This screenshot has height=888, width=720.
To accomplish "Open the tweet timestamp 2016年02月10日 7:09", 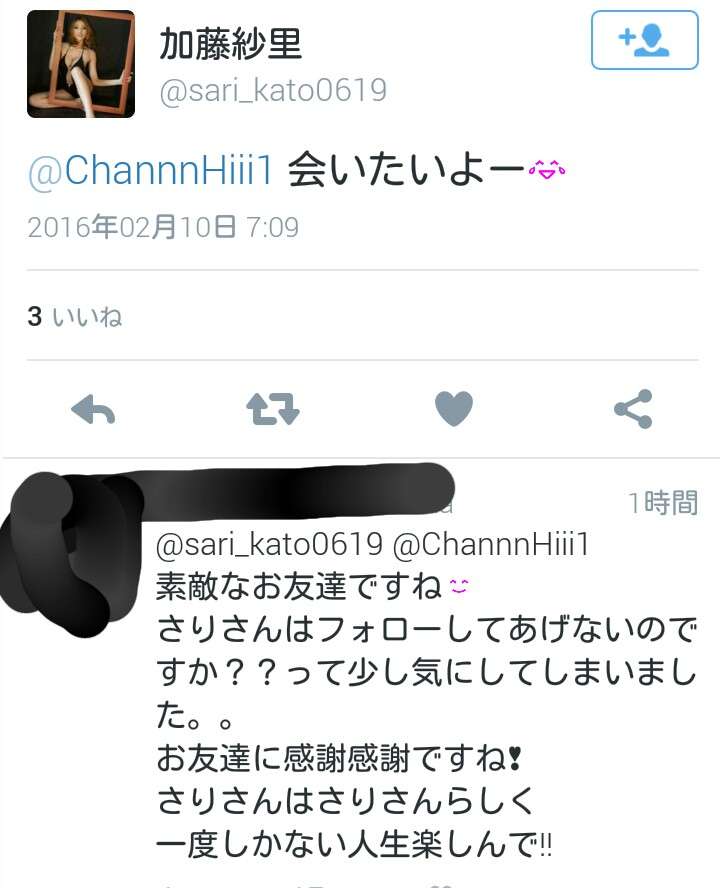I will pos(163,227).
